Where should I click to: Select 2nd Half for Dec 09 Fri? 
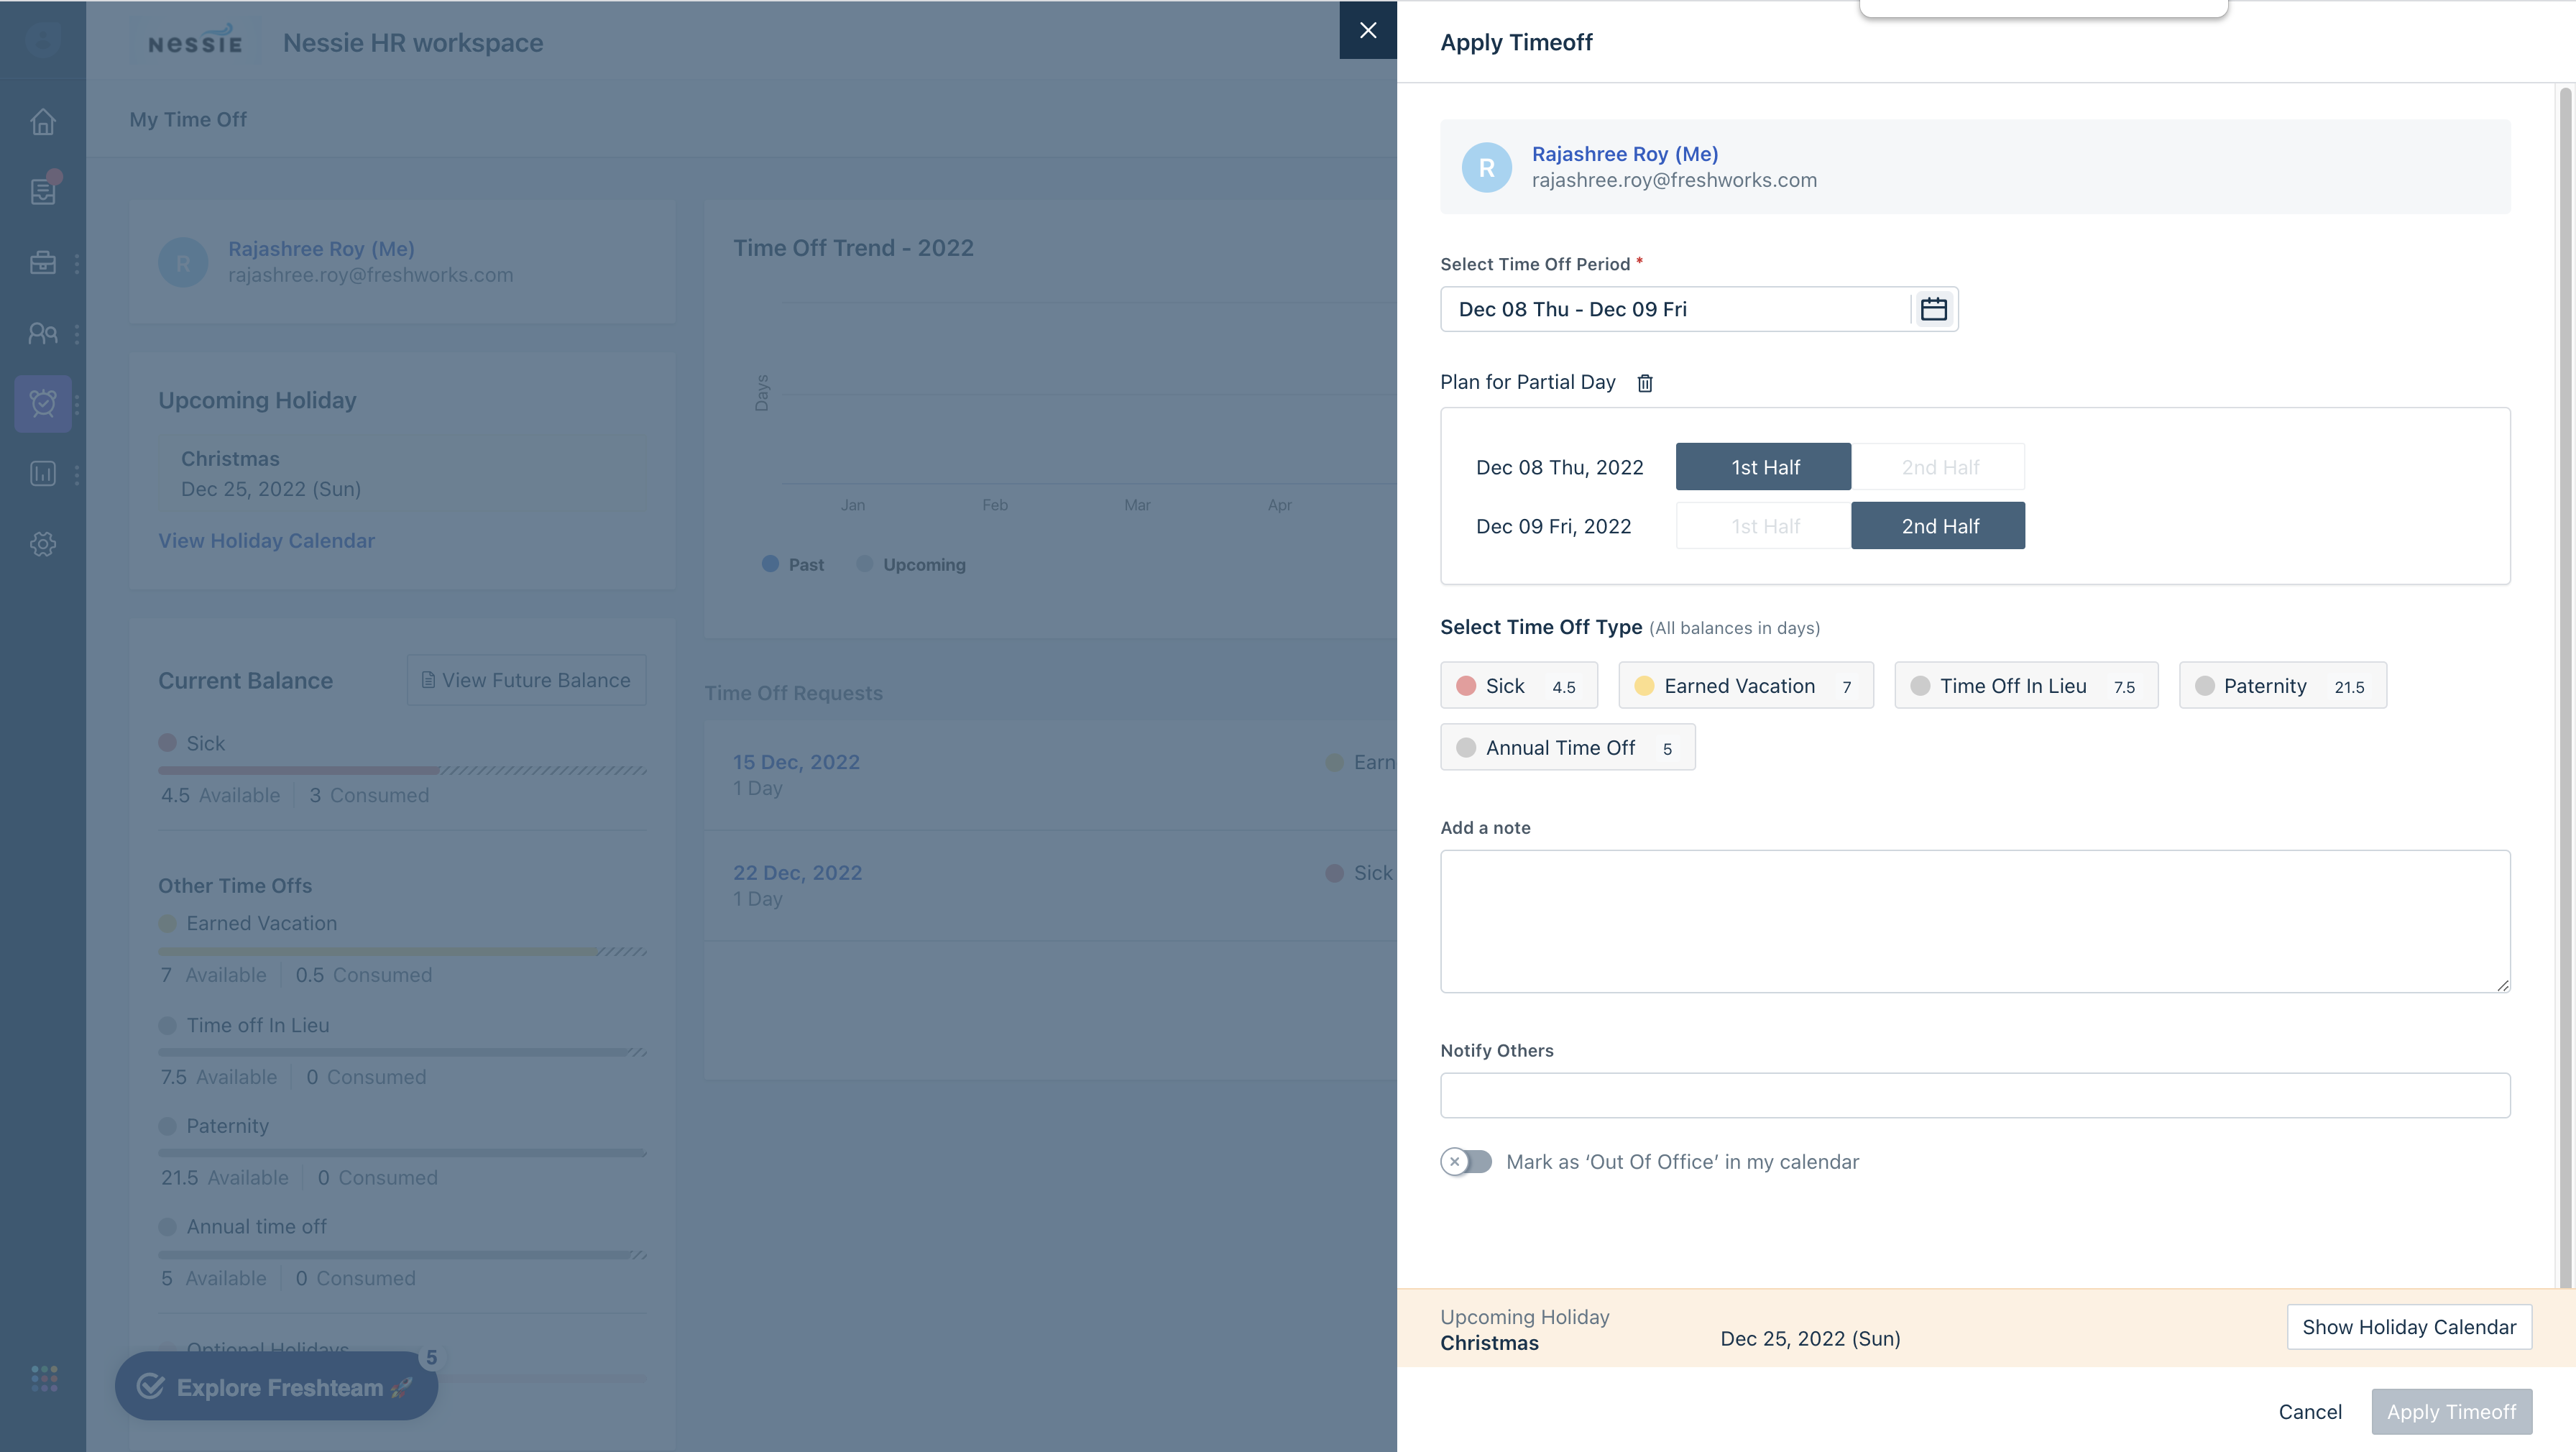(x=1938, y=526)
